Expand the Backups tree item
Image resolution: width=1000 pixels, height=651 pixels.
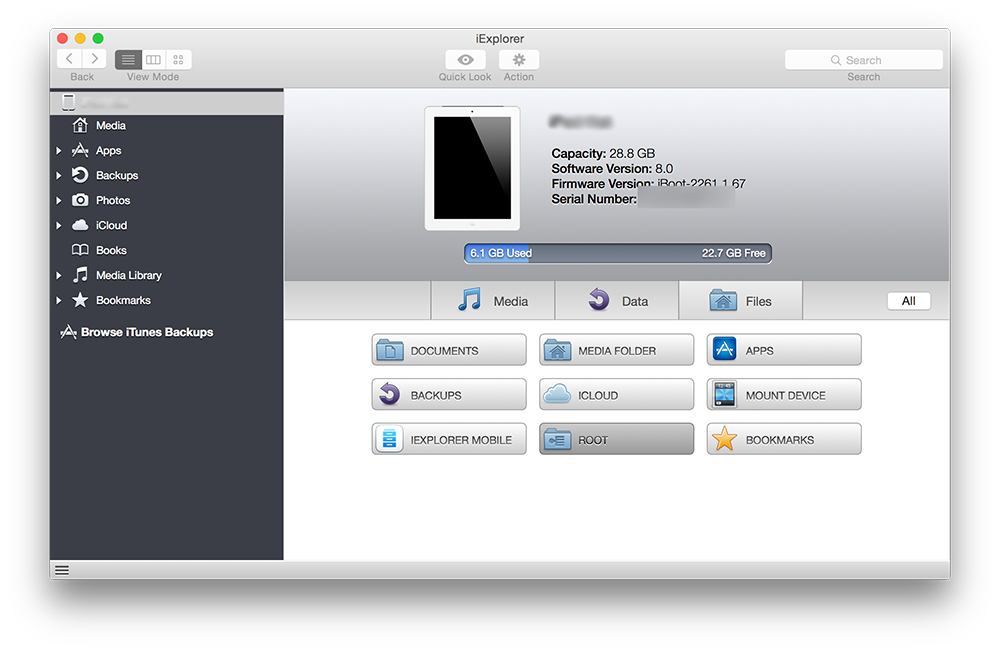tap(59, 176)
